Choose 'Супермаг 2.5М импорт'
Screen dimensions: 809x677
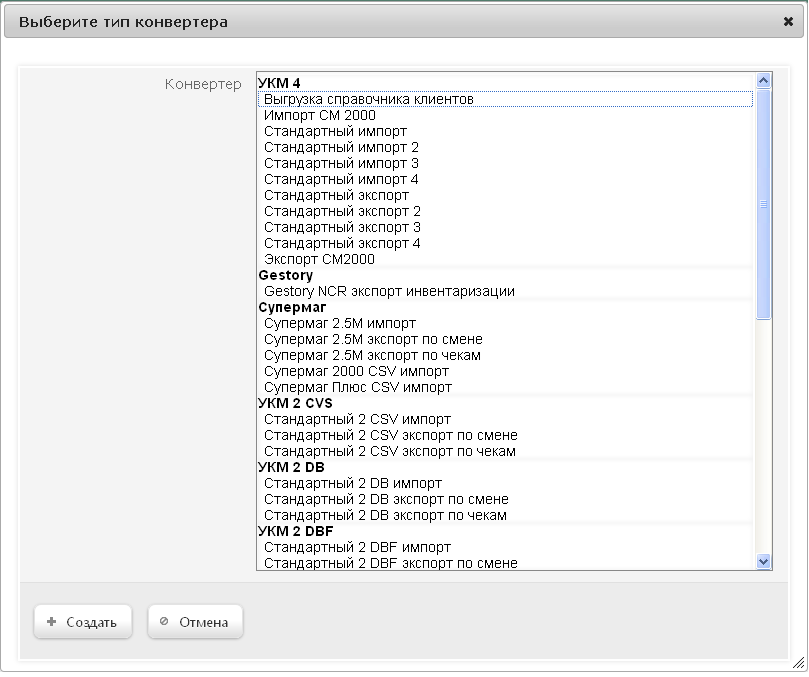point(505,323)
